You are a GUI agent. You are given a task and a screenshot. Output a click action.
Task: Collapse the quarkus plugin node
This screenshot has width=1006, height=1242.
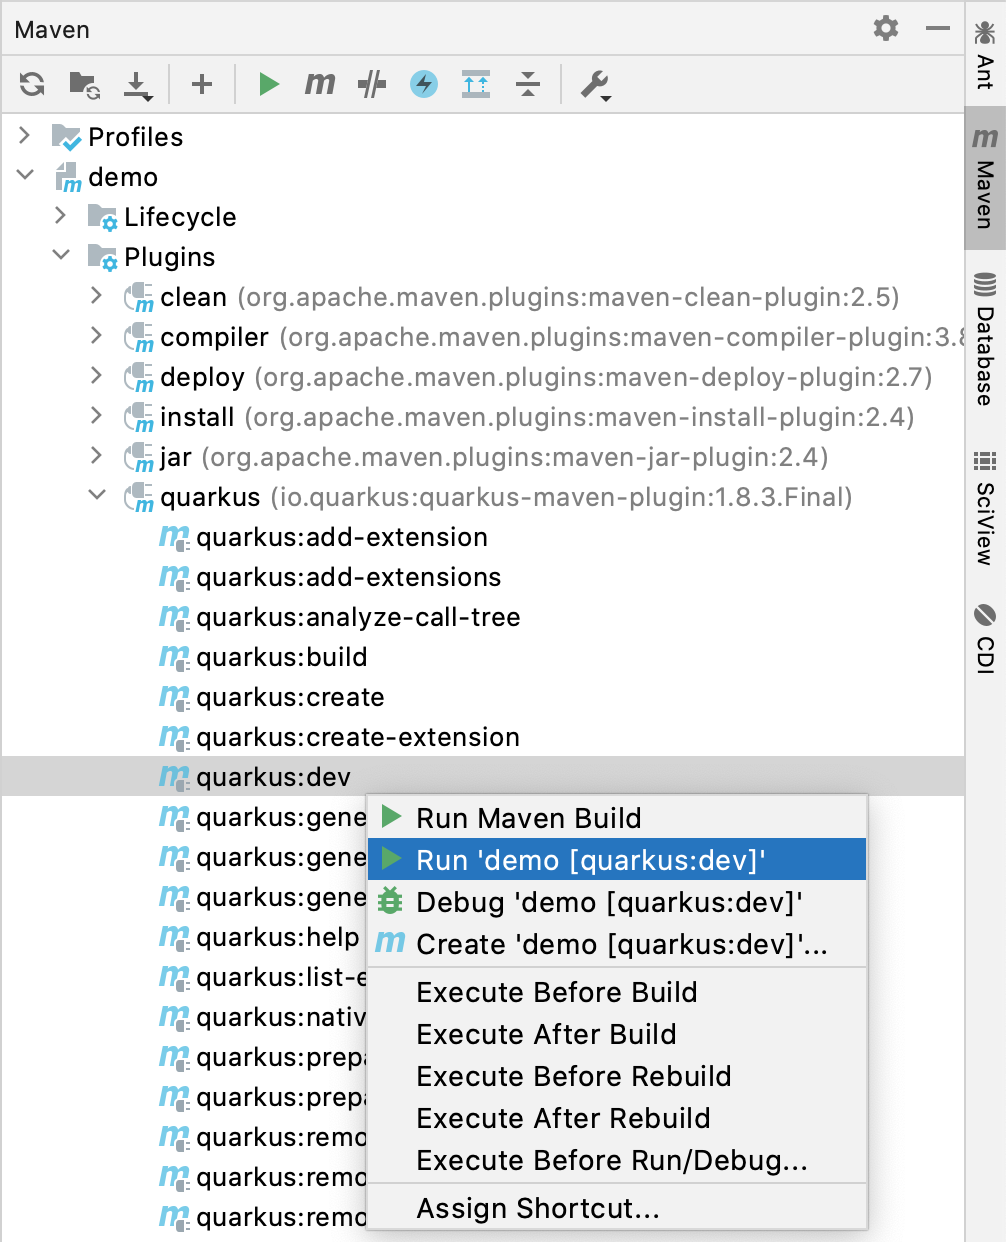(x=97, y=496)
